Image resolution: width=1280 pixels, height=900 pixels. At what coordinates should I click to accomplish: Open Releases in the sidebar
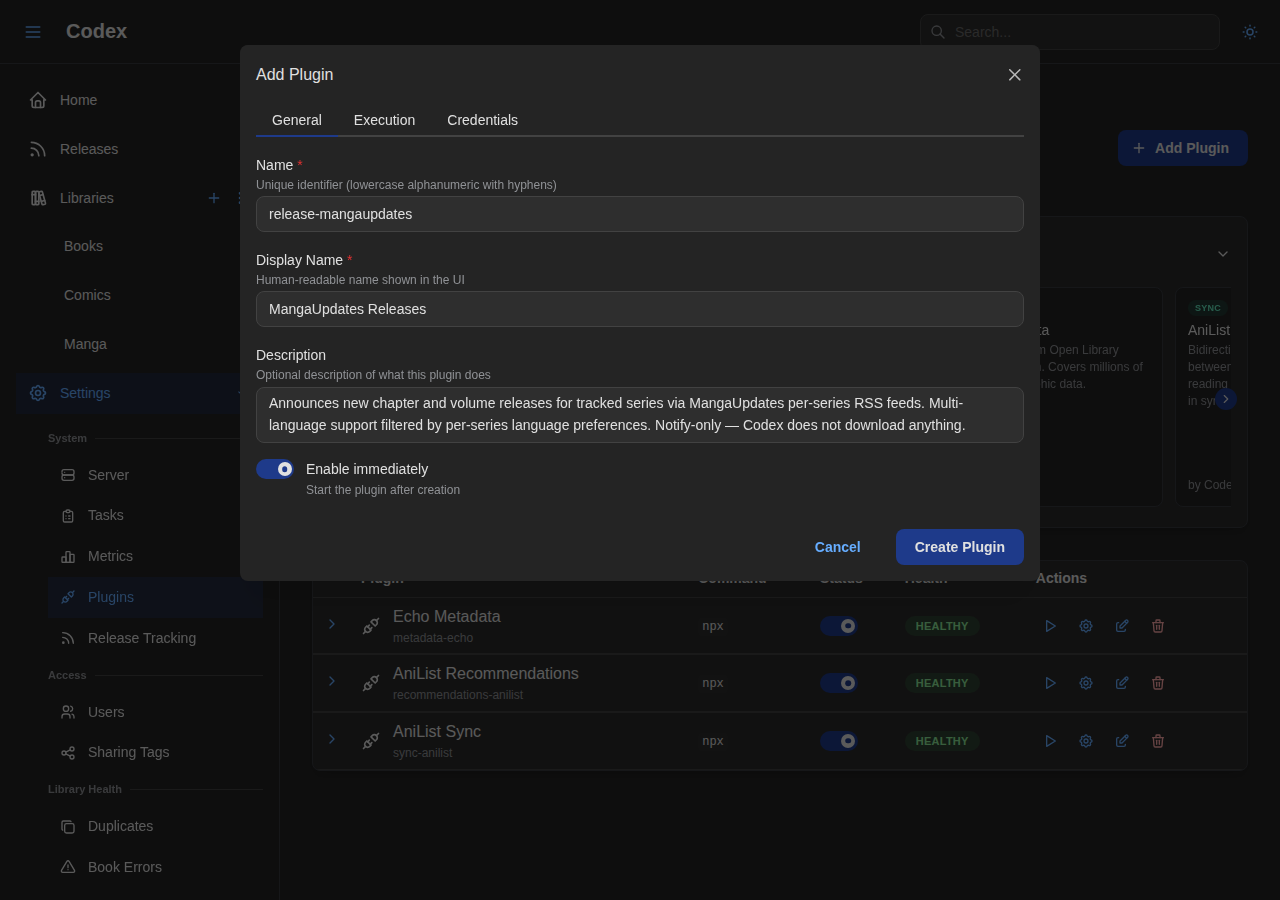[x=140, y=149]
